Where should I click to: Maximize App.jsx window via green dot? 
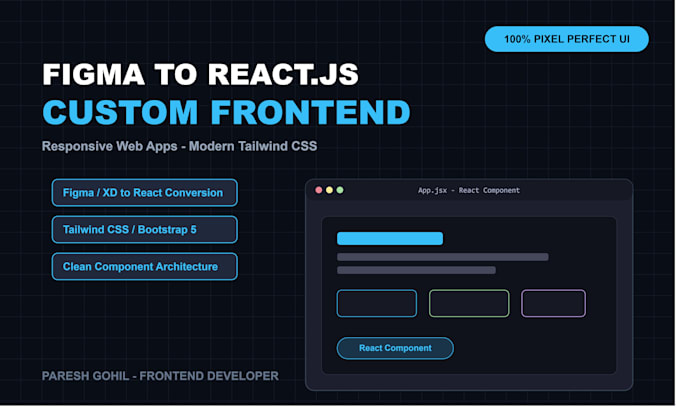click(x=340, y=190)
